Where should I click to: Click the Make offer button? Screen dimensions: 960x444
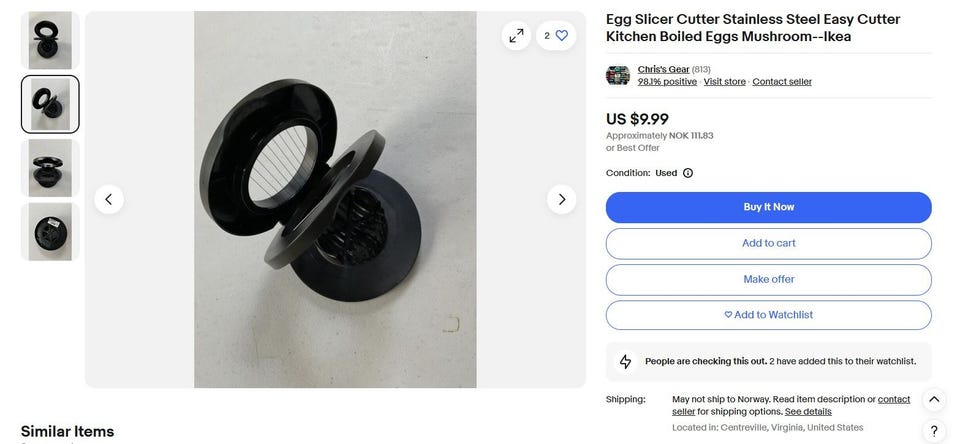[x=768, y=279]
